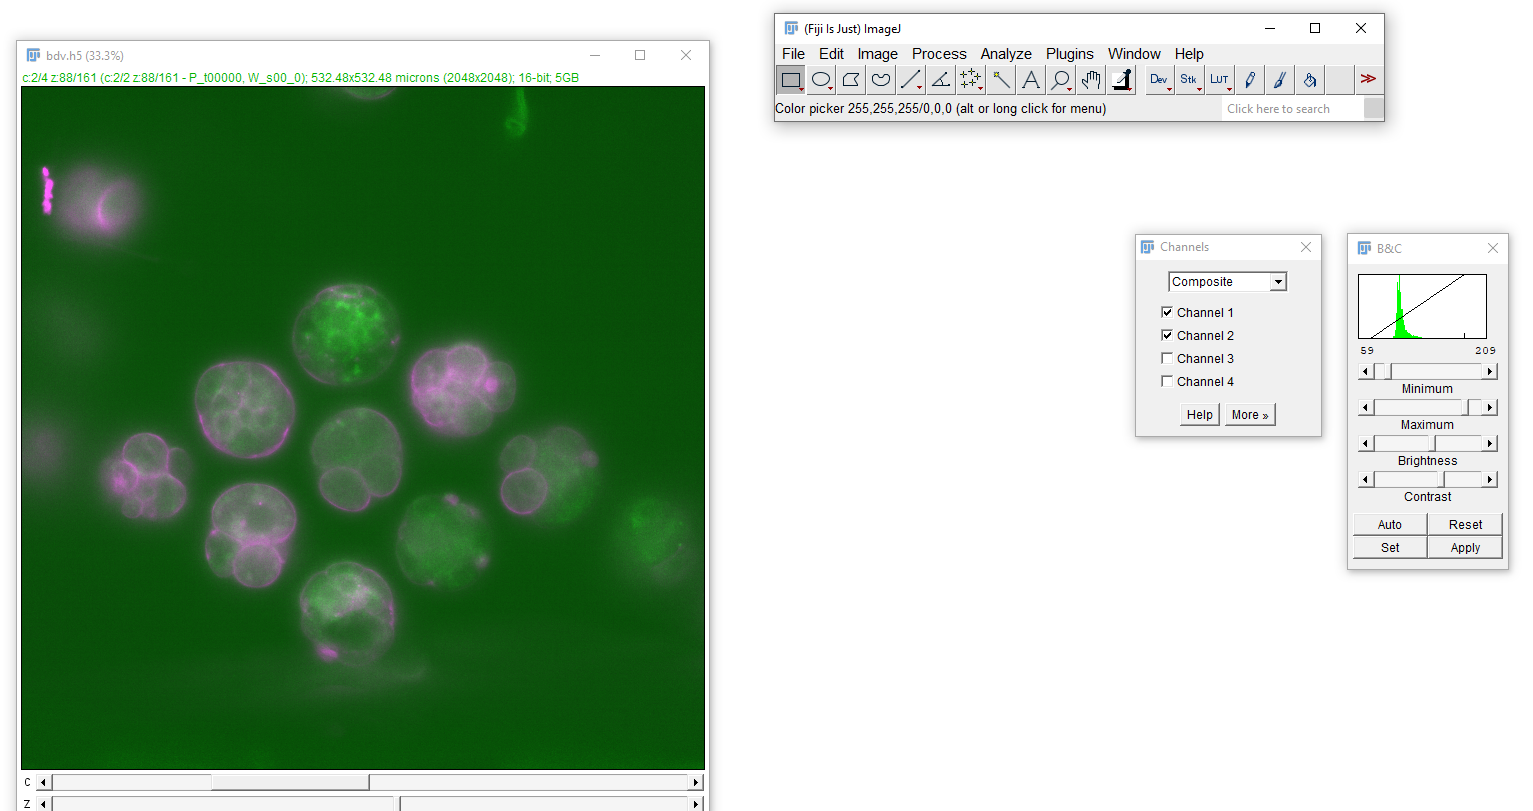Expand the More » menu in Channels
The width and height of the screenshot is (1533, 811).
pos(1250,415)
